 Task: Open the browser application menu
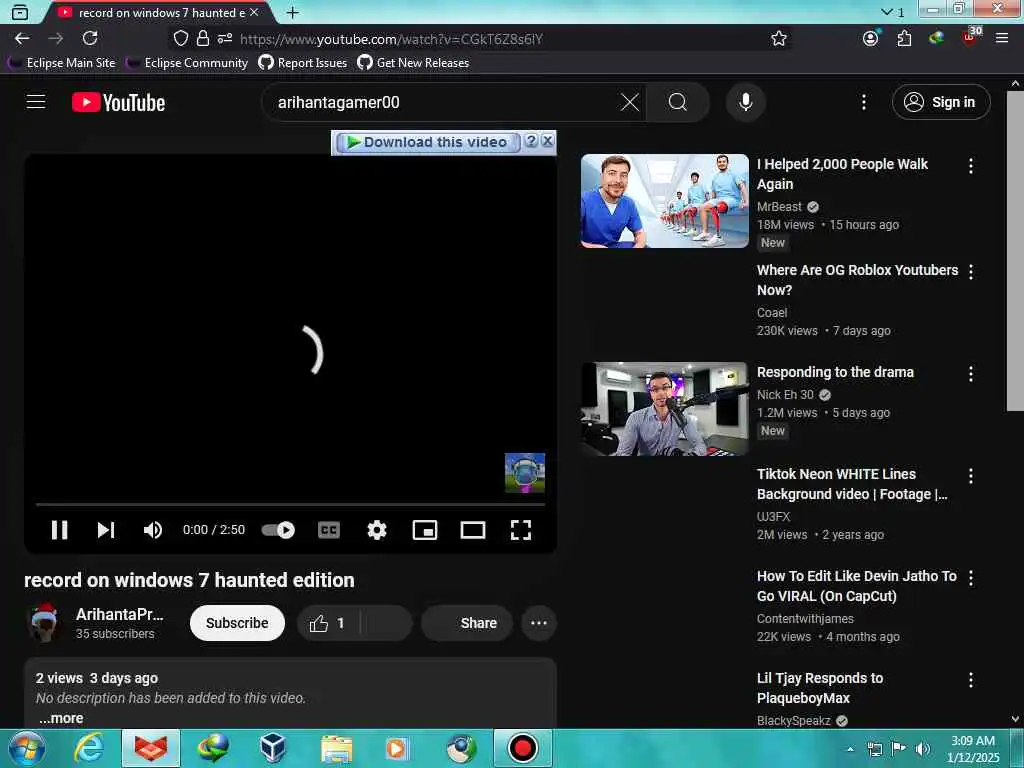[1002, 39]
